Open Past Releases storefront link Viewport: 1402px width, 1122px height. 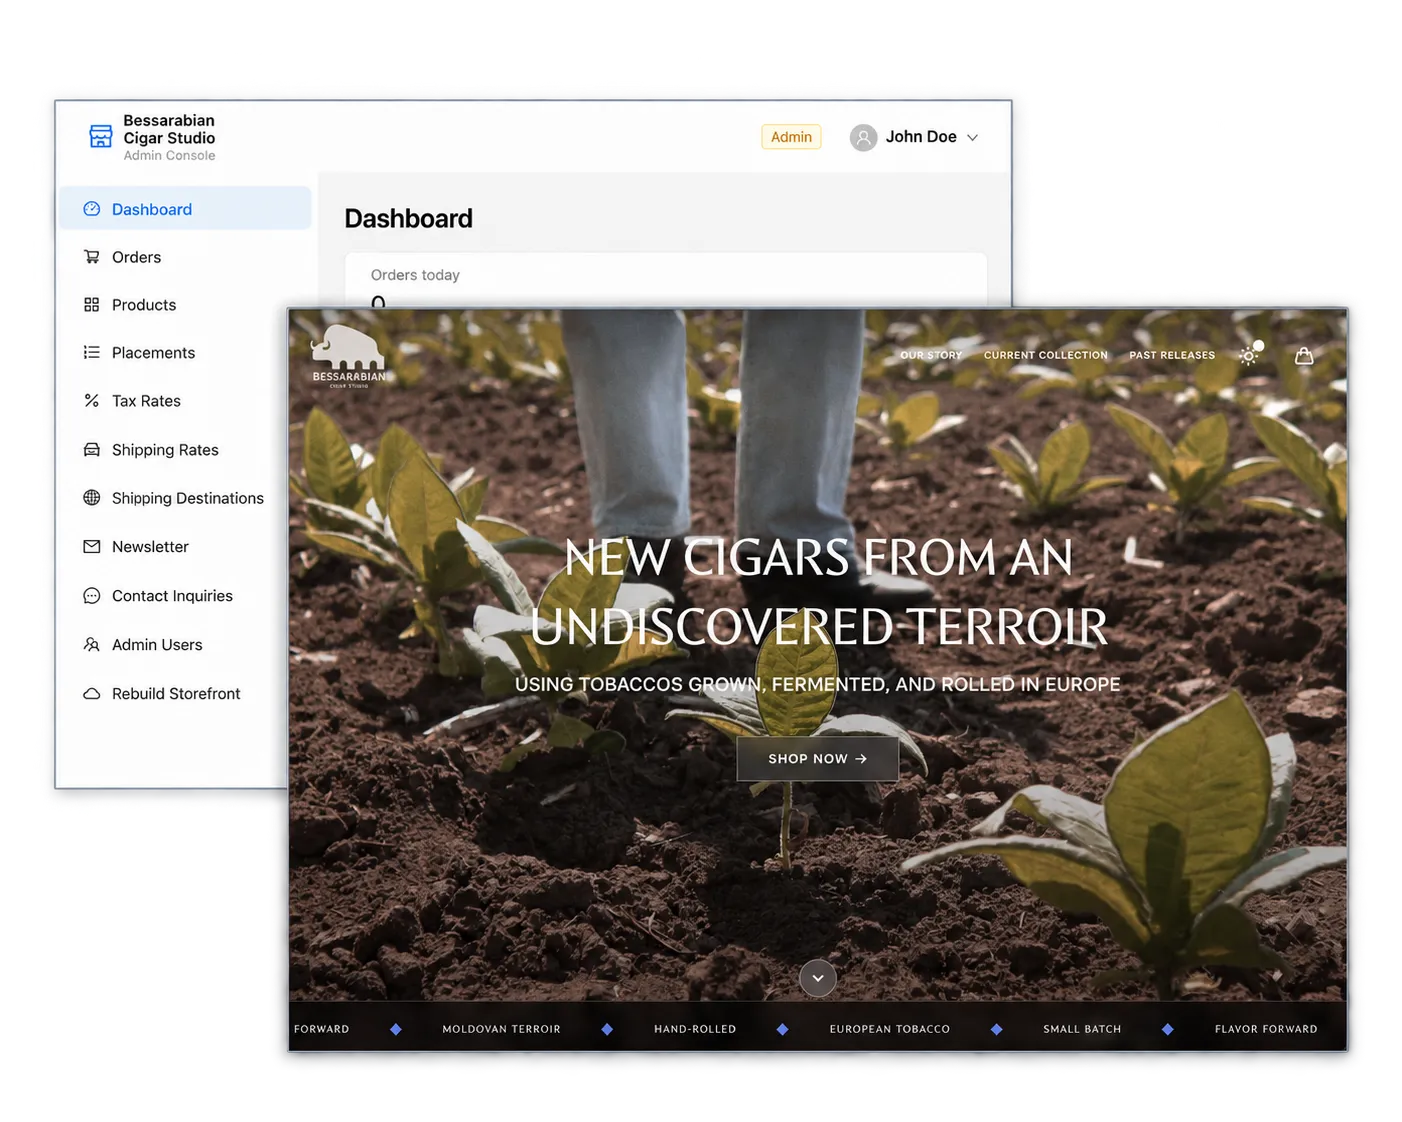pyautogui.click(x=1172, y=355)
